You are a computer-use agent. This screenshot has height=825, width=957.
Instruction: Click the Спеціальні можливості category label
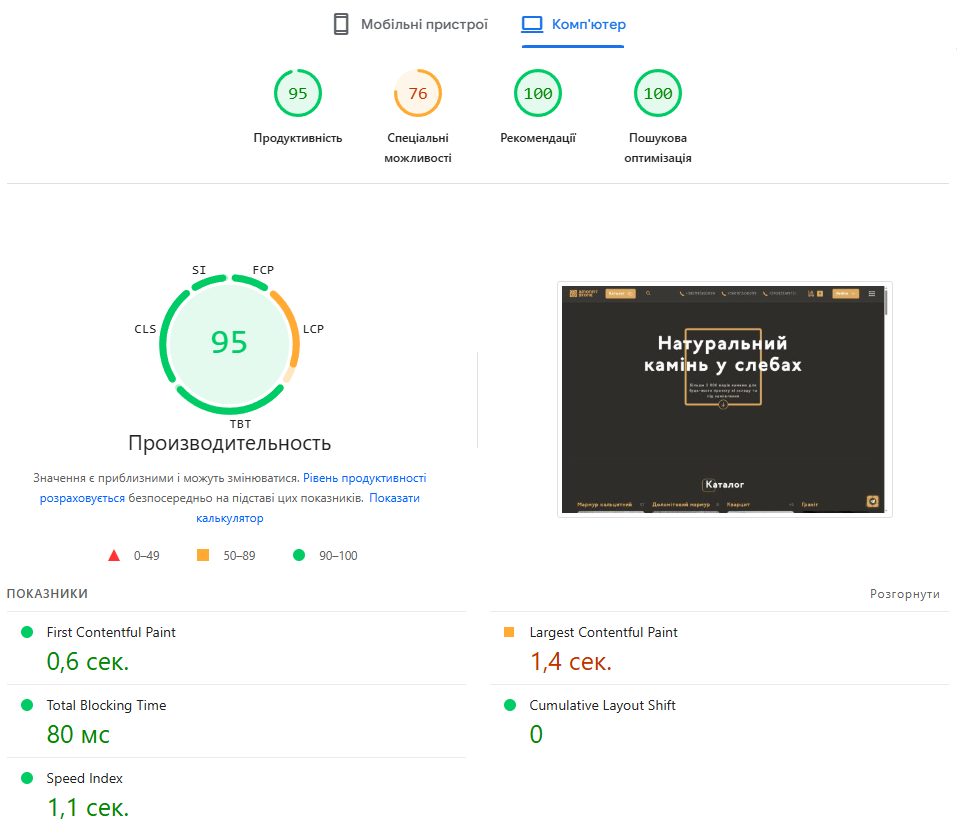418,148
